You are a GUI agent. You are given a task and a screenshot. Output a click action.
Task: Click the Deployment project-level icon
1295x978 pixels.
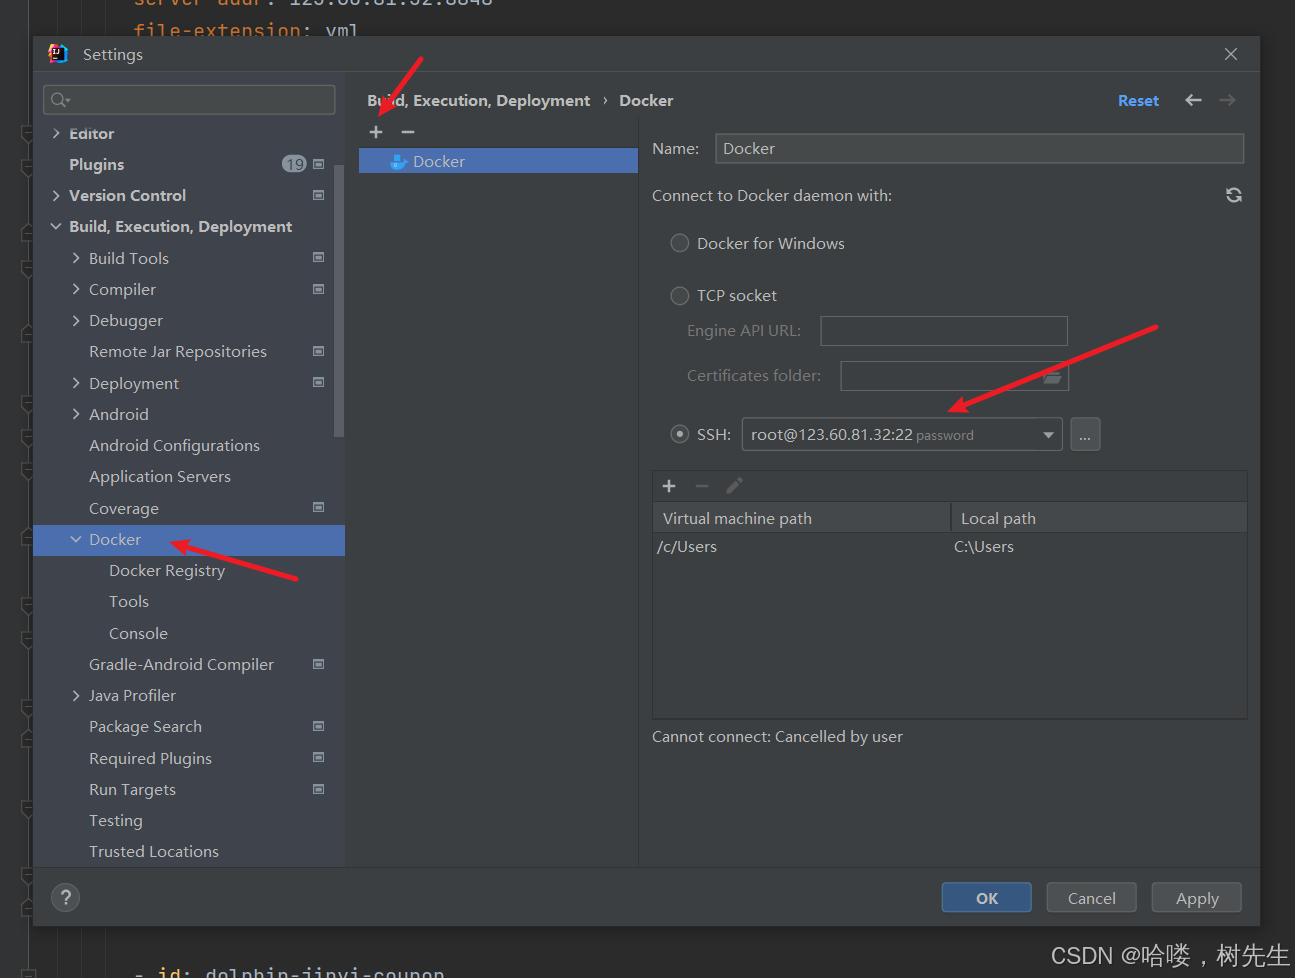[319, 383]
